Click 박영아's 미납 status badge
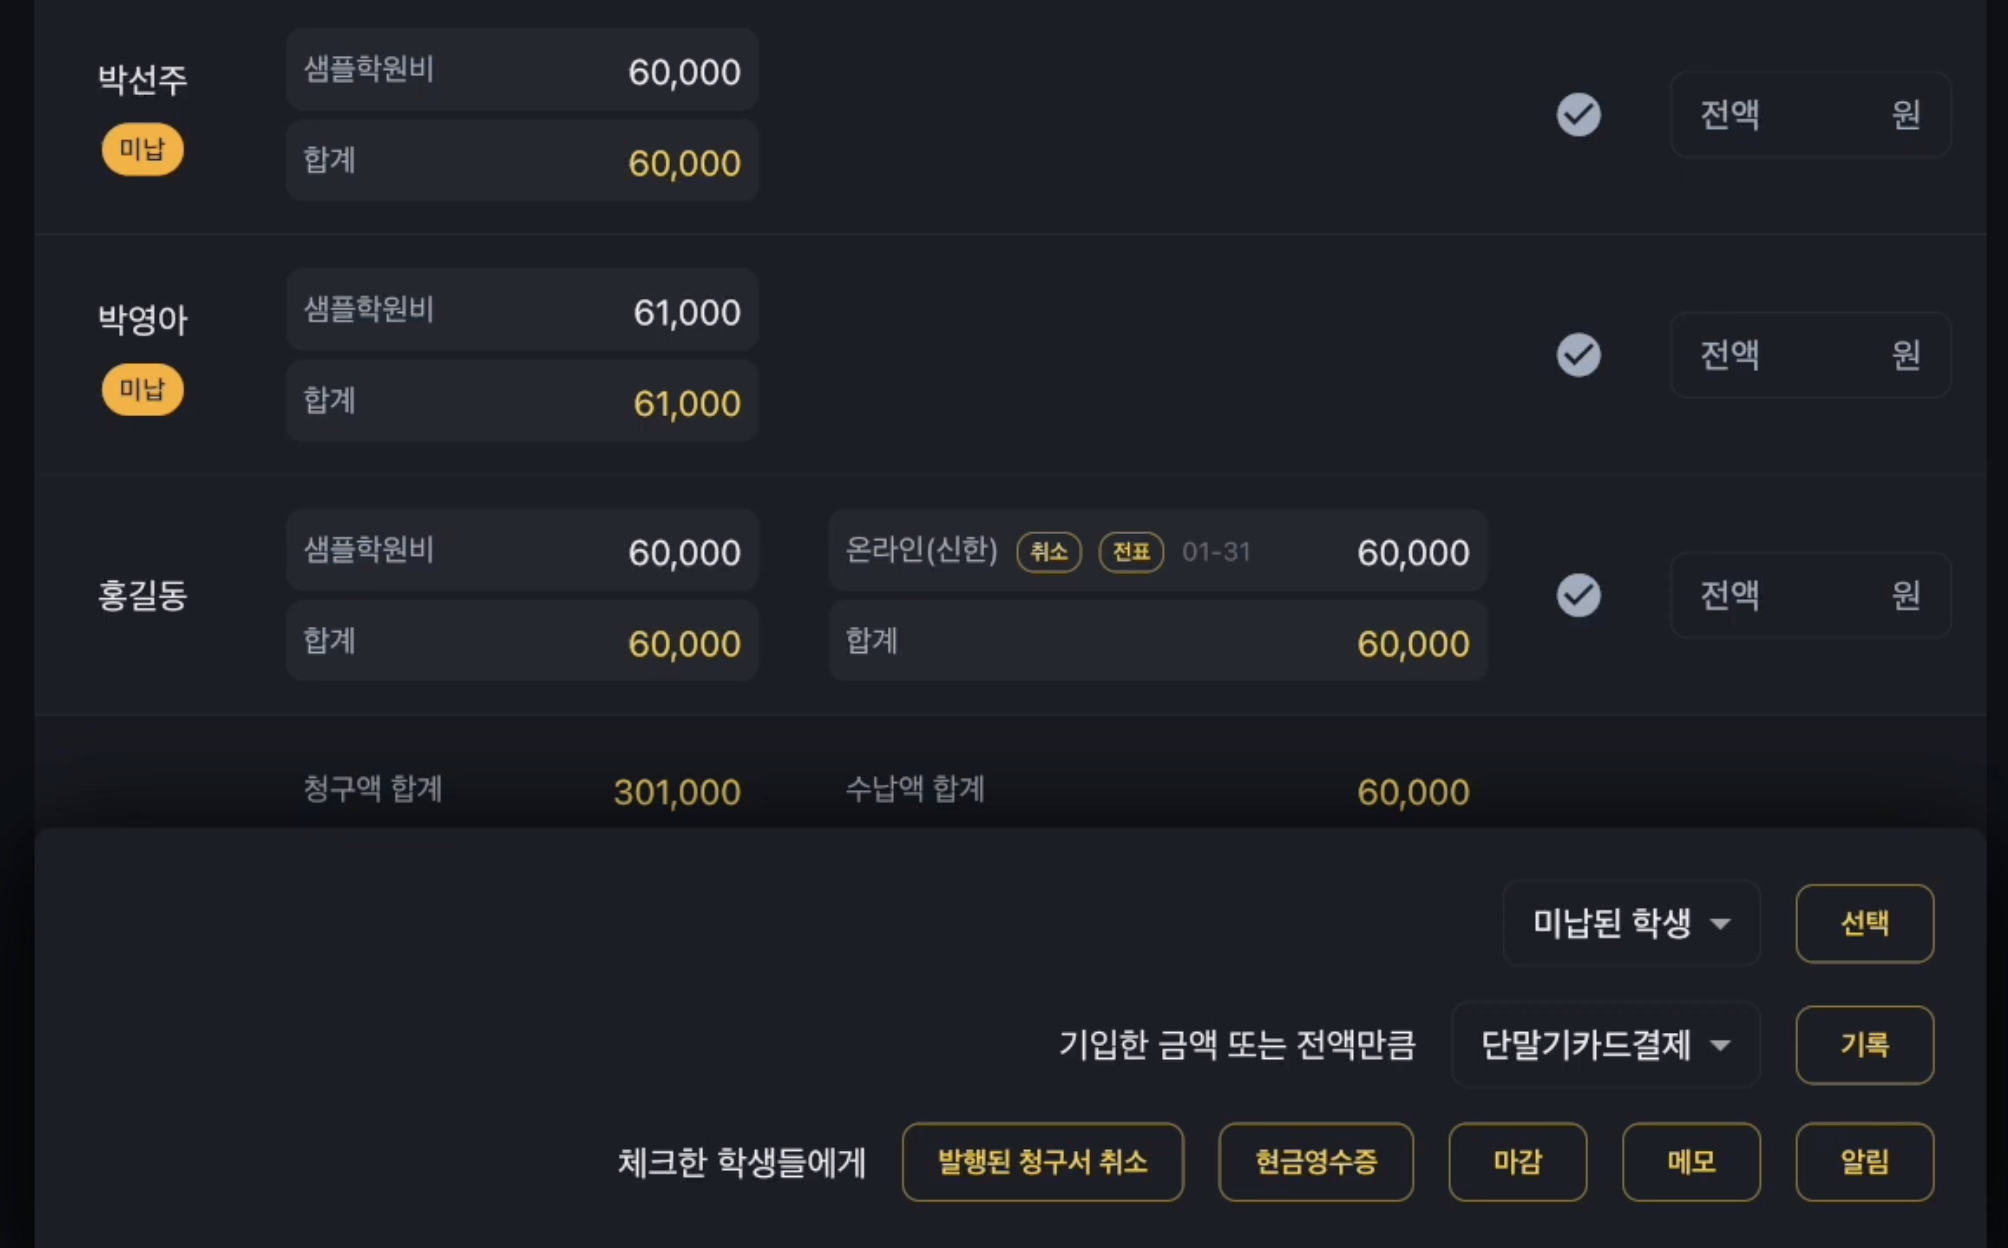Image resolution: width=2008 pixels, height=1248 pixels. pos(142,390)
